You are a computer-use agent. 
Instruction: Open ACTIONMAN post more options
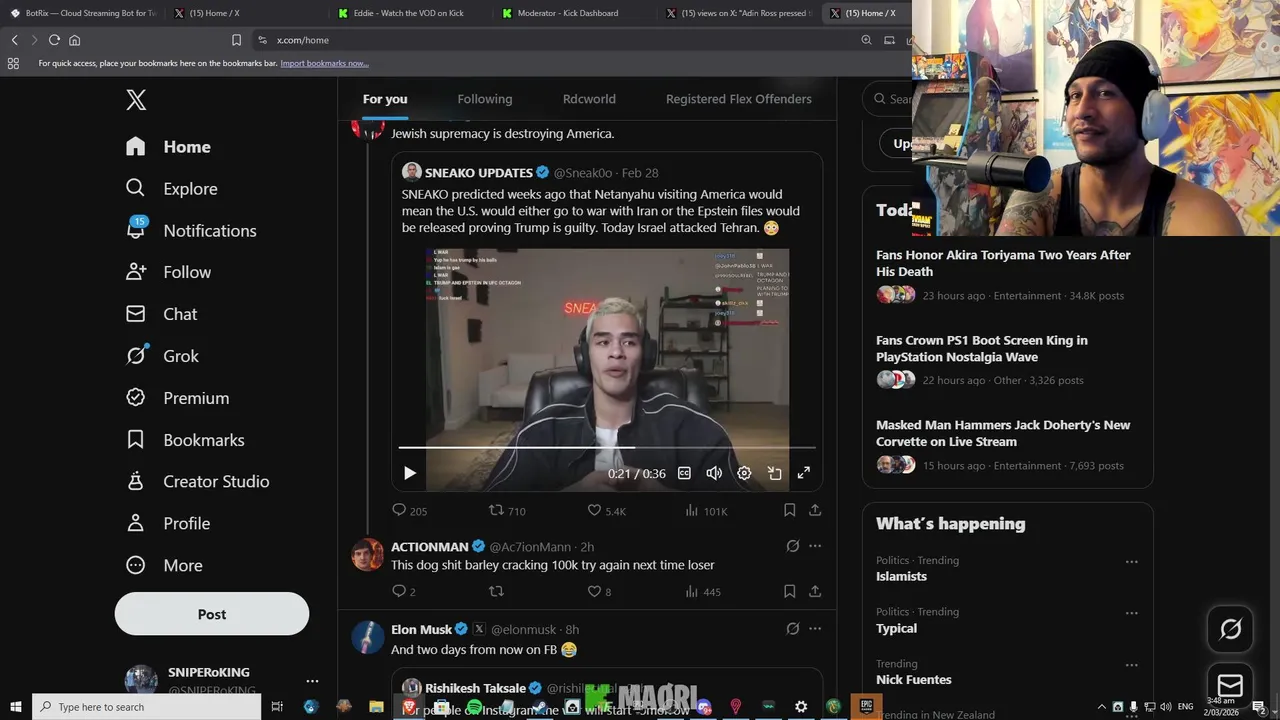tap(815, 546)
